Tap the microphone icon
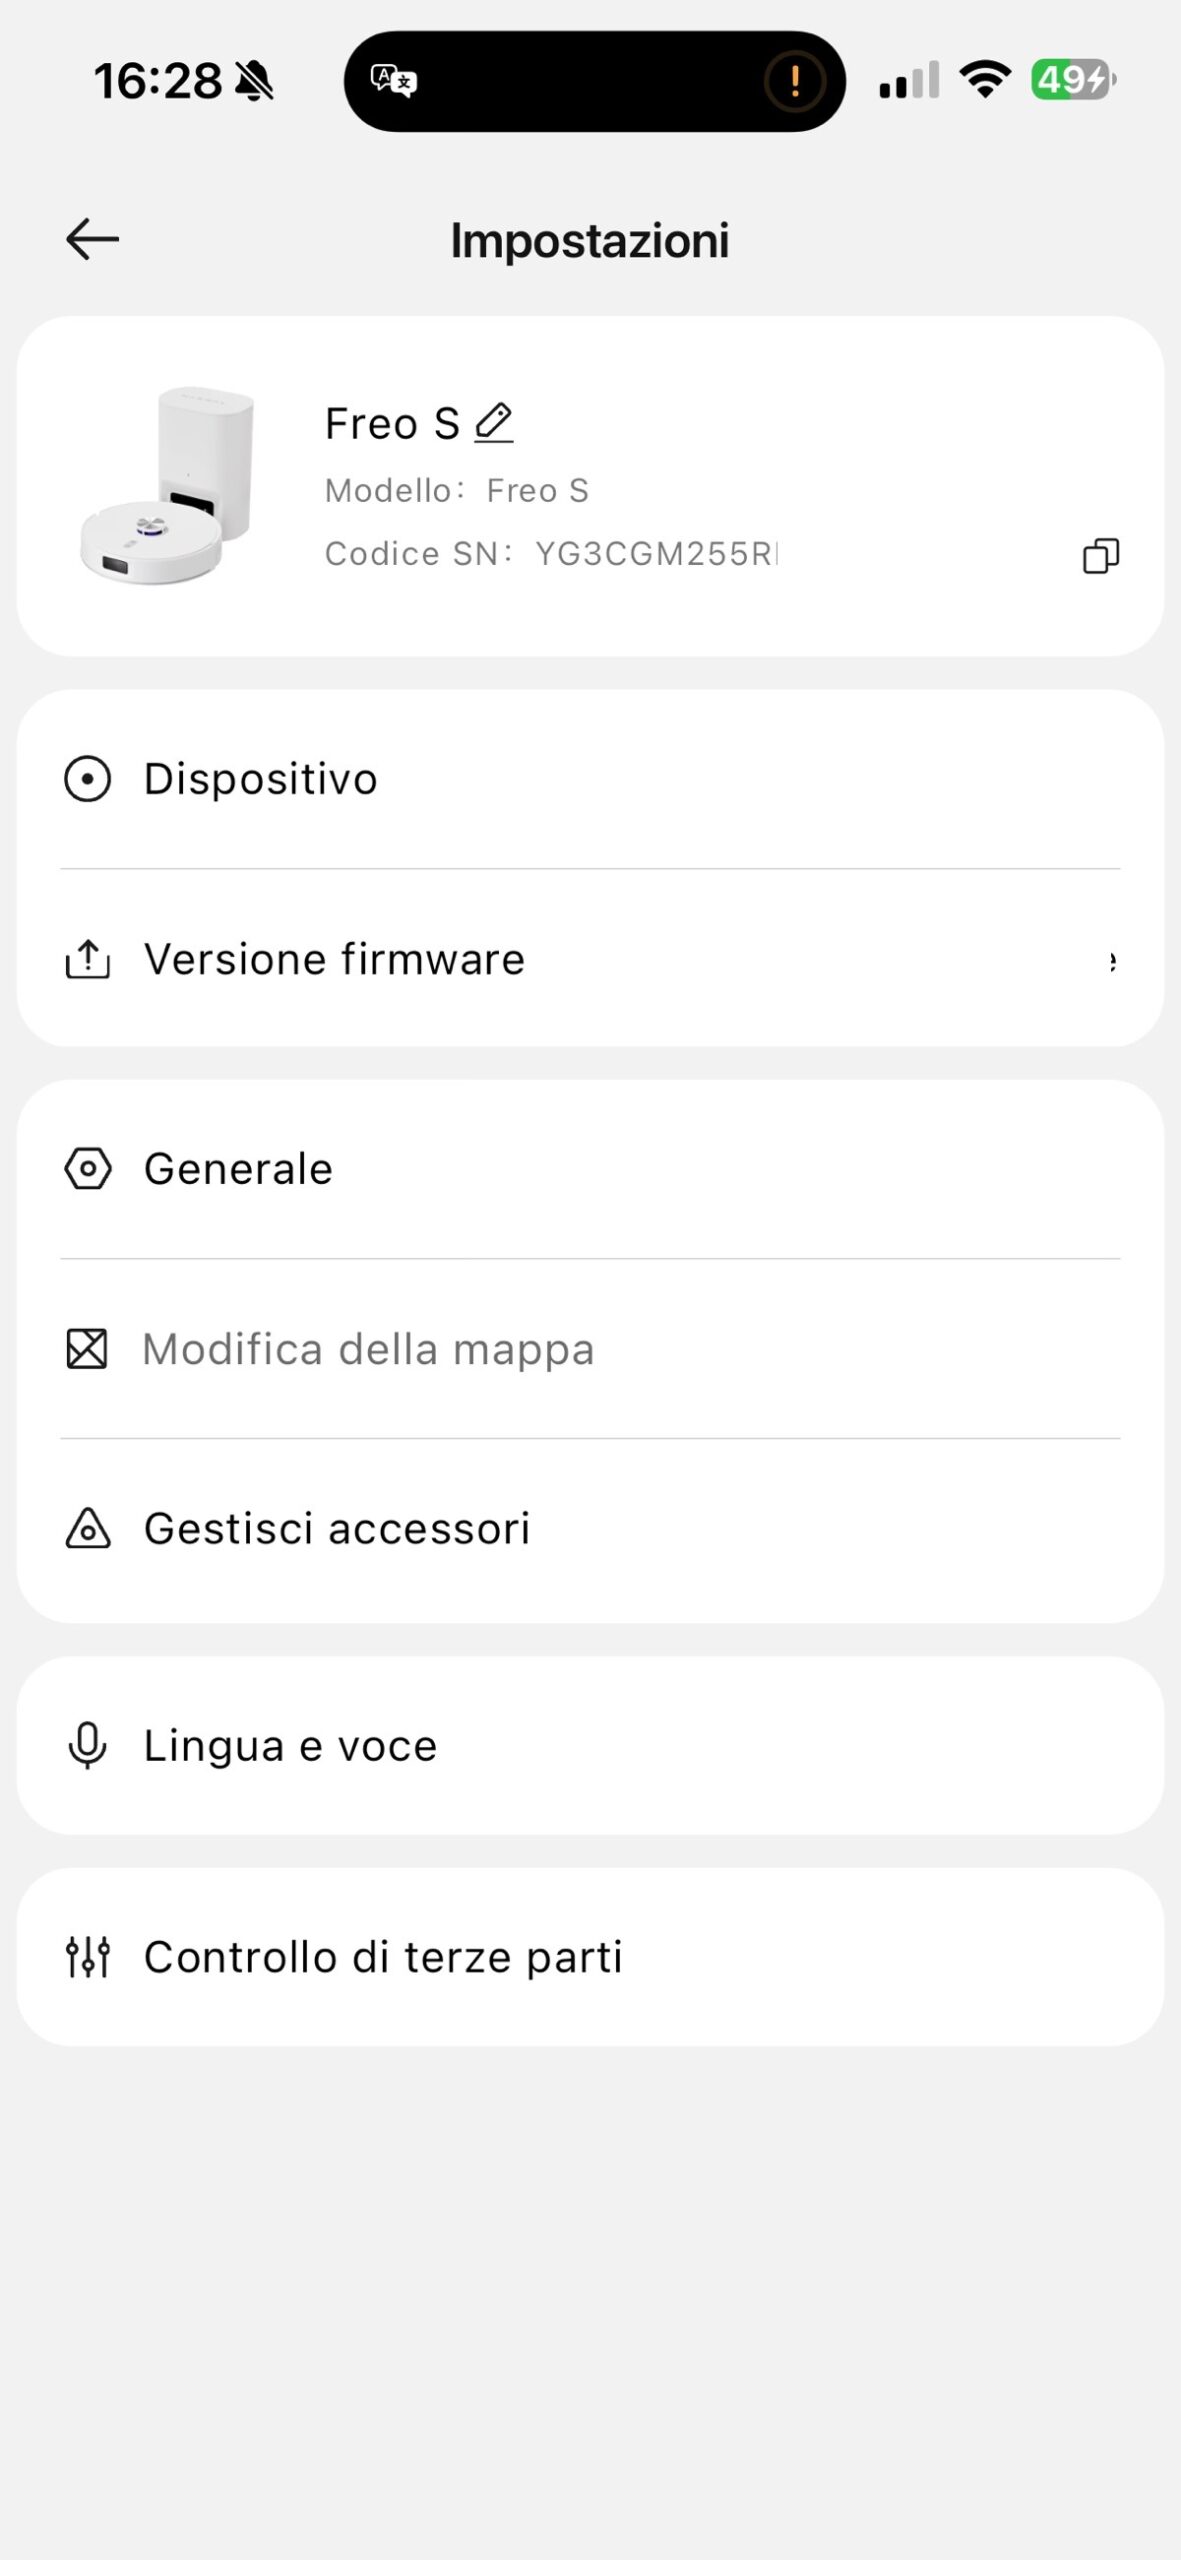The image size is (1181, 2560). (88, 1746)
